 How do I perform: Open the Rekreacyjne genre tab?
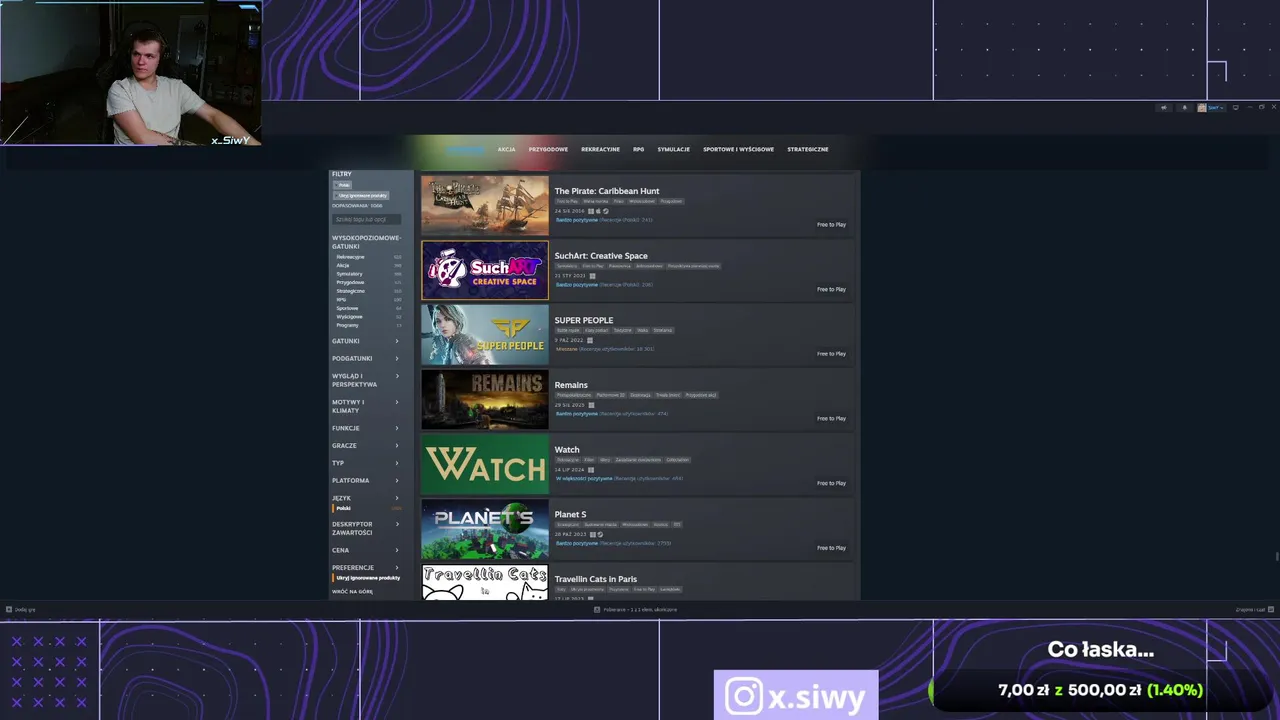(x=600, y=149)
